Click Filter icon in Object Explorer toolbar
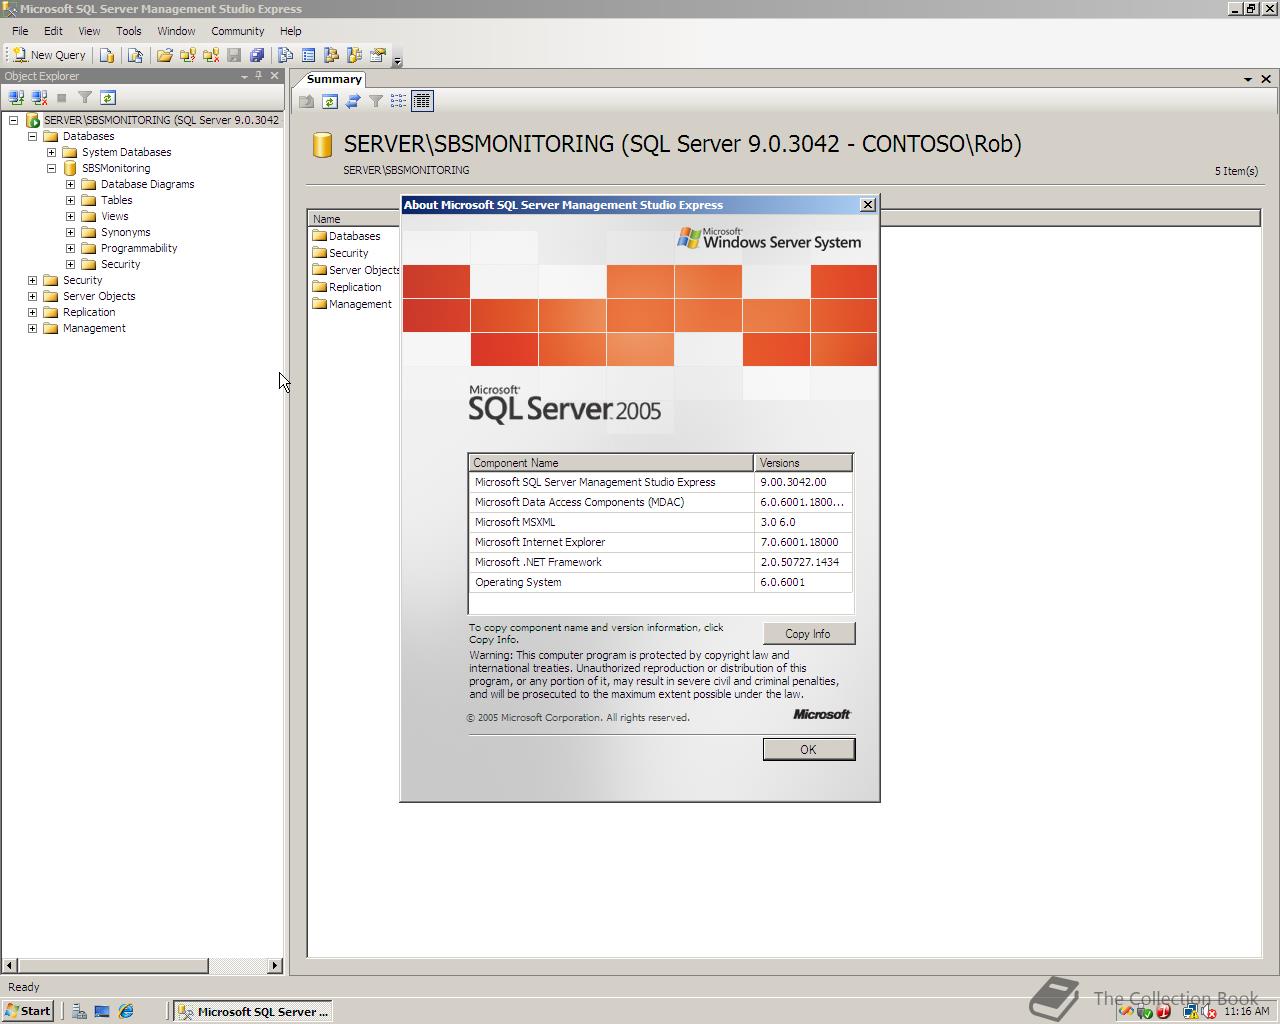This screenshot has width=1280, height=1024. [x=85, y=97]
